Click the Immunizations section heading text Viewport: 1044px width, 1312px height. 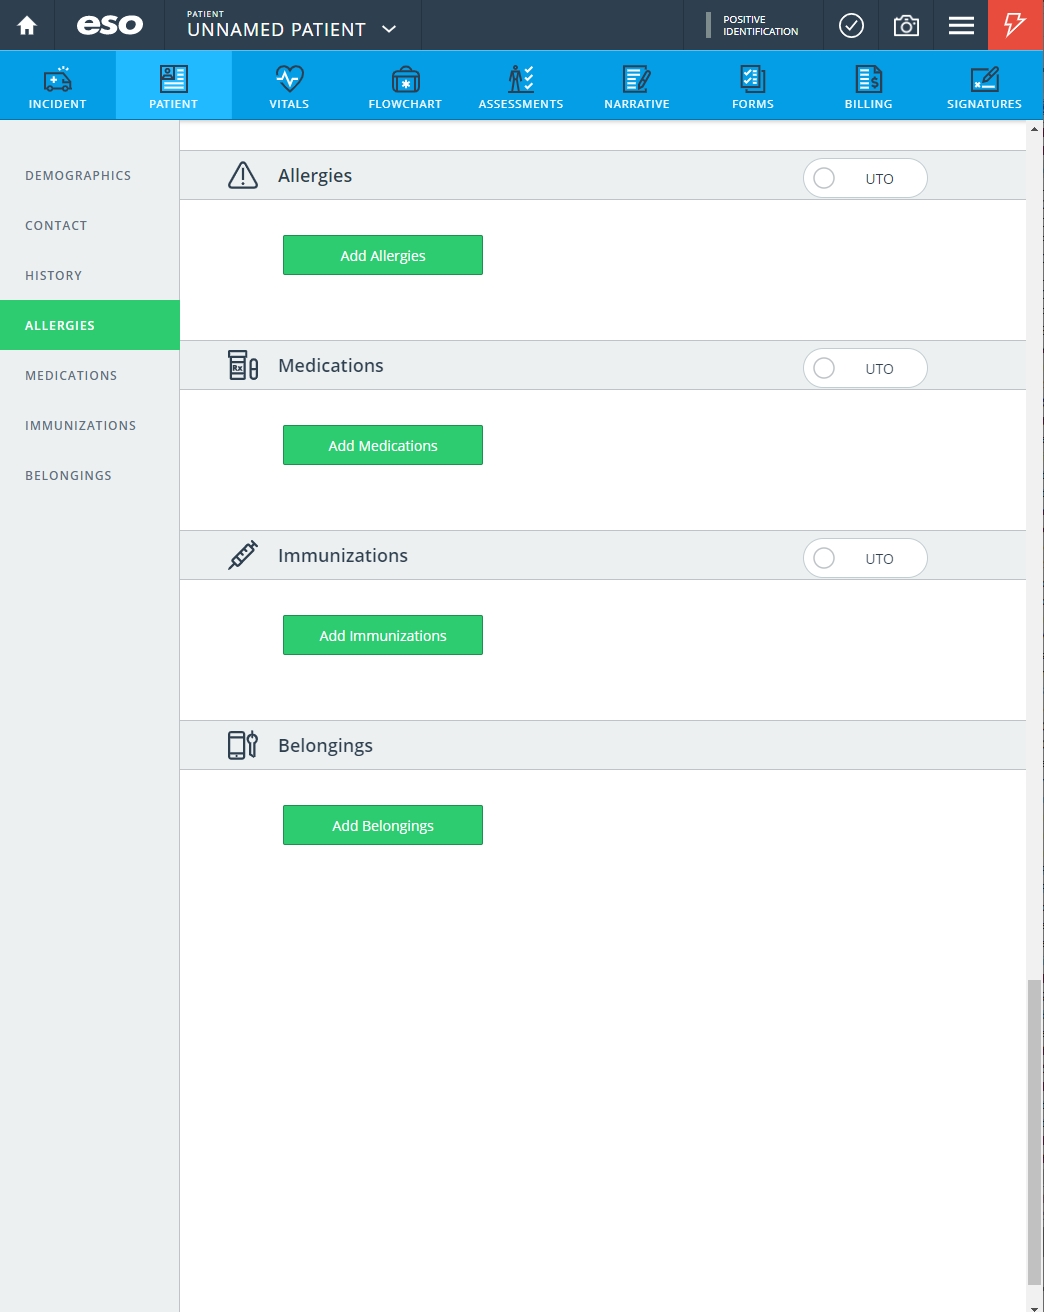tap(343, 555)
